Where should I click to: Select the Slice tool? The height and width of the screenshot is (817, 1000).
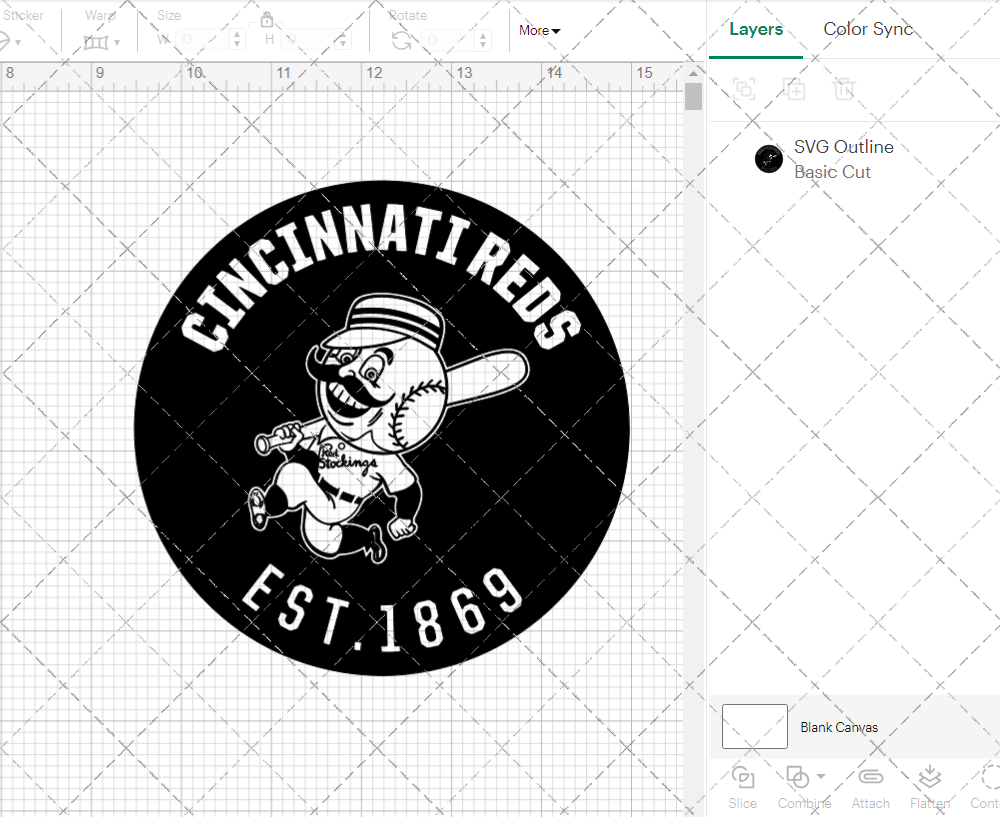pyautogui.click(x=742, y=786)
